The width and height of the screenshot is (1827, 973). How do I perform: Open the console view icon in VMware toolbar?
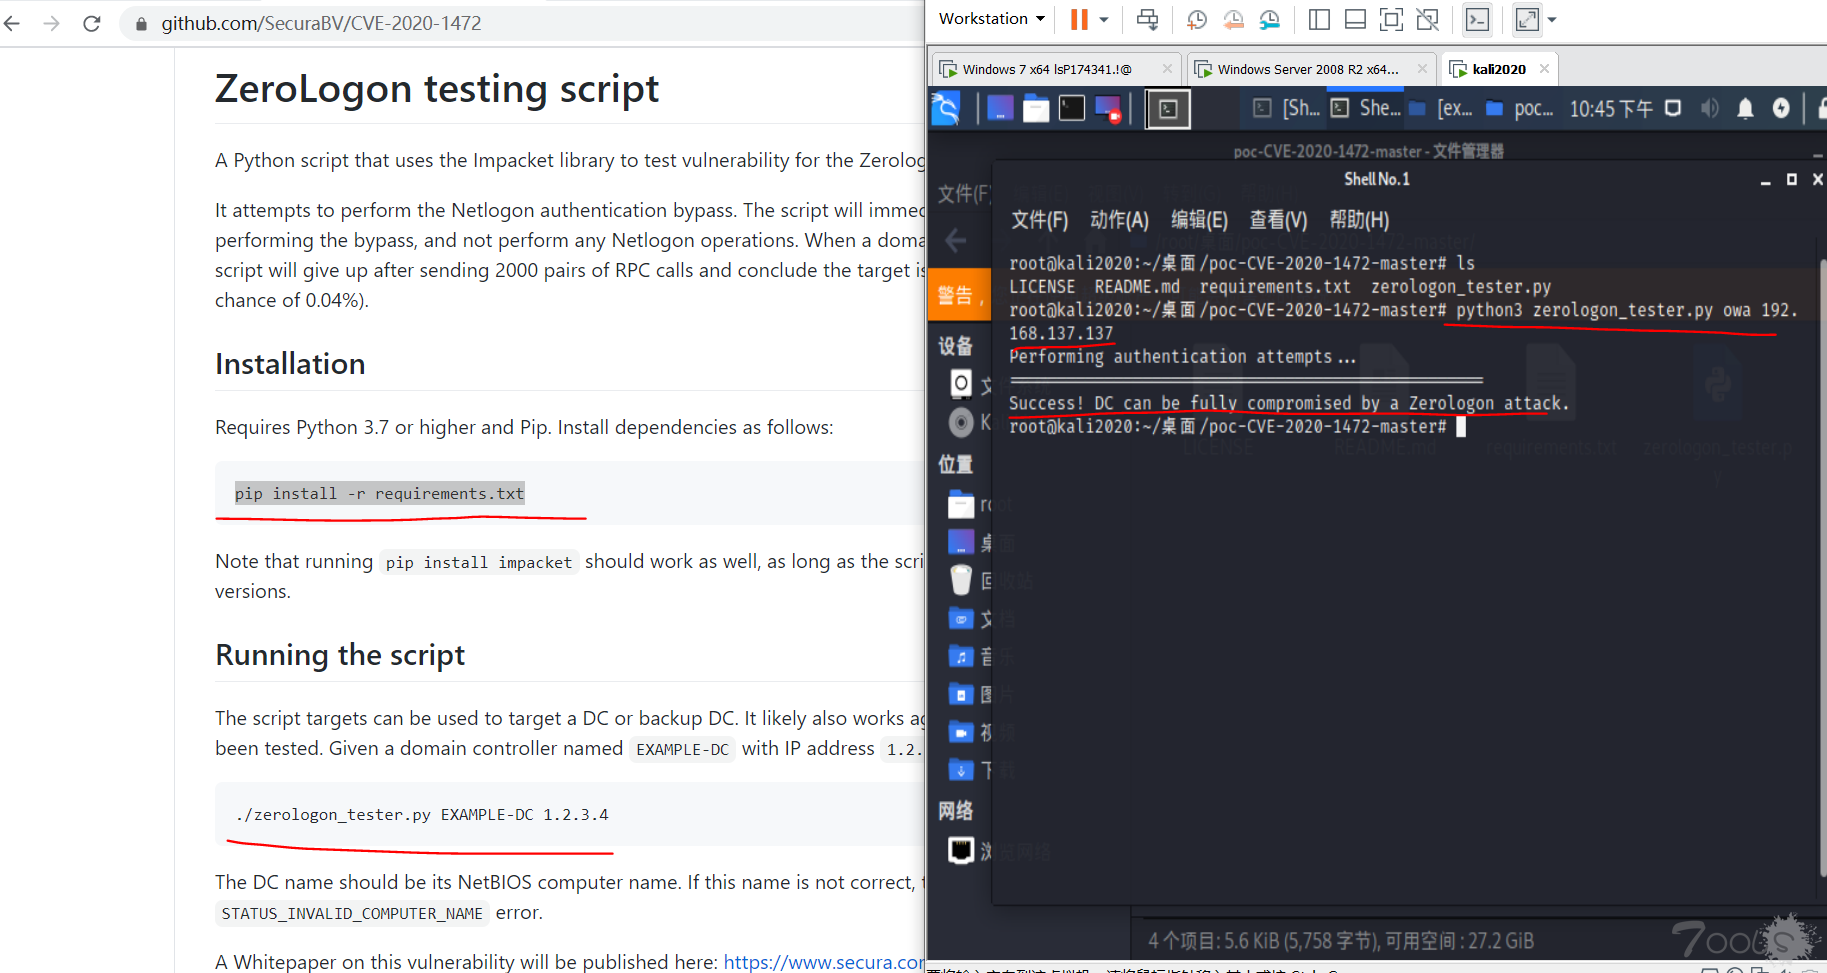click(x=1477, y=19)
